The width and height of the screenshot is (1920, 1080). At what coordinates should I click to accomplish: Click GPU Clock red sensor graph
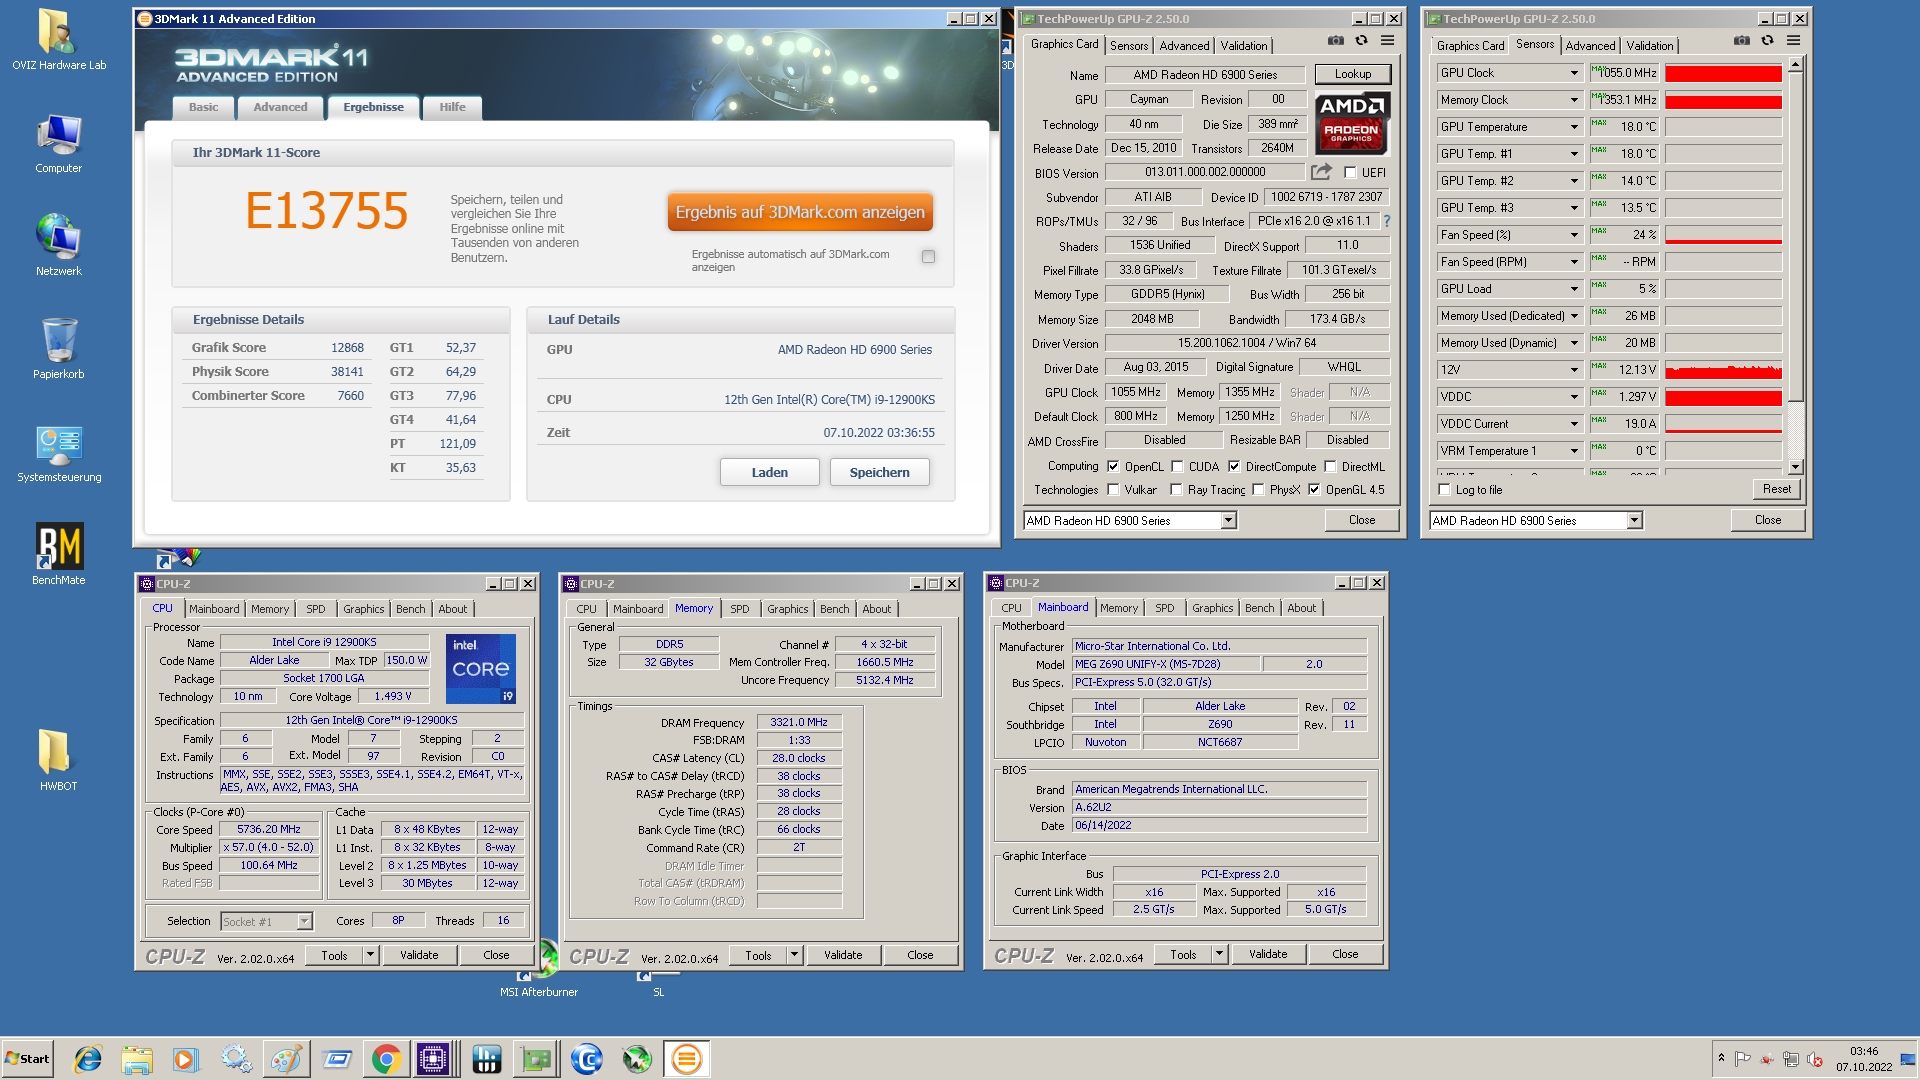pos(1723,73)
